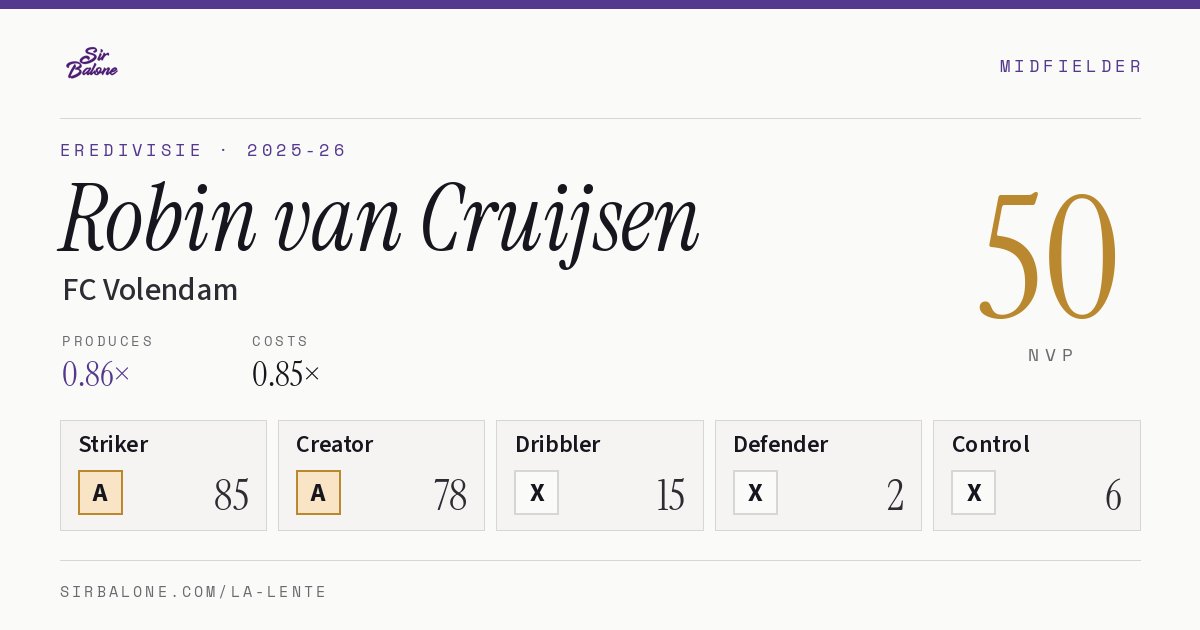Click the EREDIVISIE · 2025-26 league label

coord(203,150)
